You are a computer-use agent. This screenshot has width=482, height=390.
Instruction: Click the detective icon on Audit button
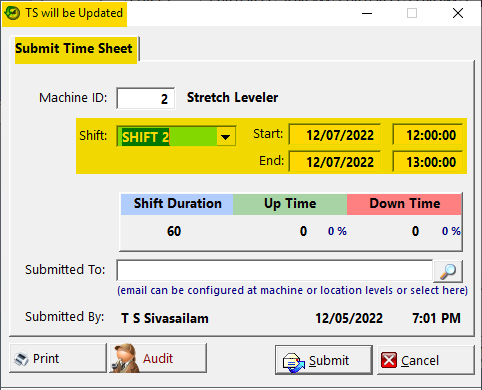coord(125,358)
